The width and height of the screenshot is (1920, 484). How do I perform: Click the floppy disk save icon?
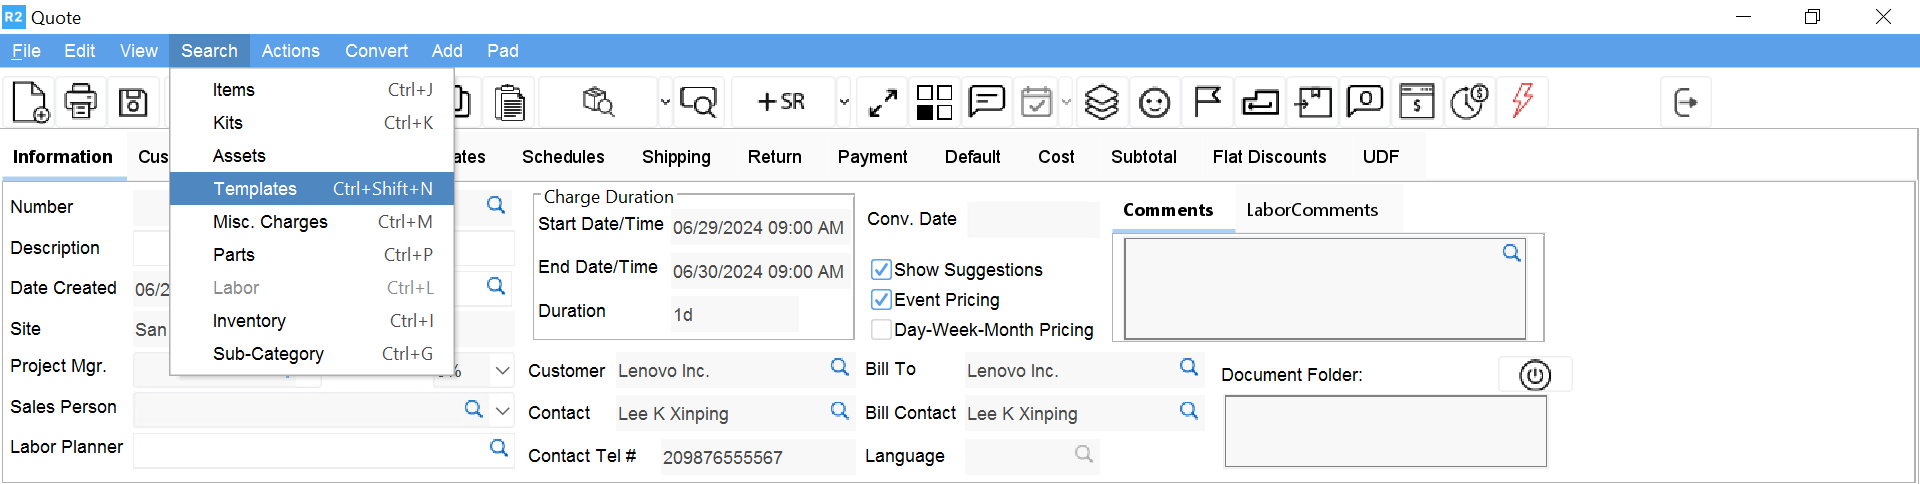(x=133, y=102)
